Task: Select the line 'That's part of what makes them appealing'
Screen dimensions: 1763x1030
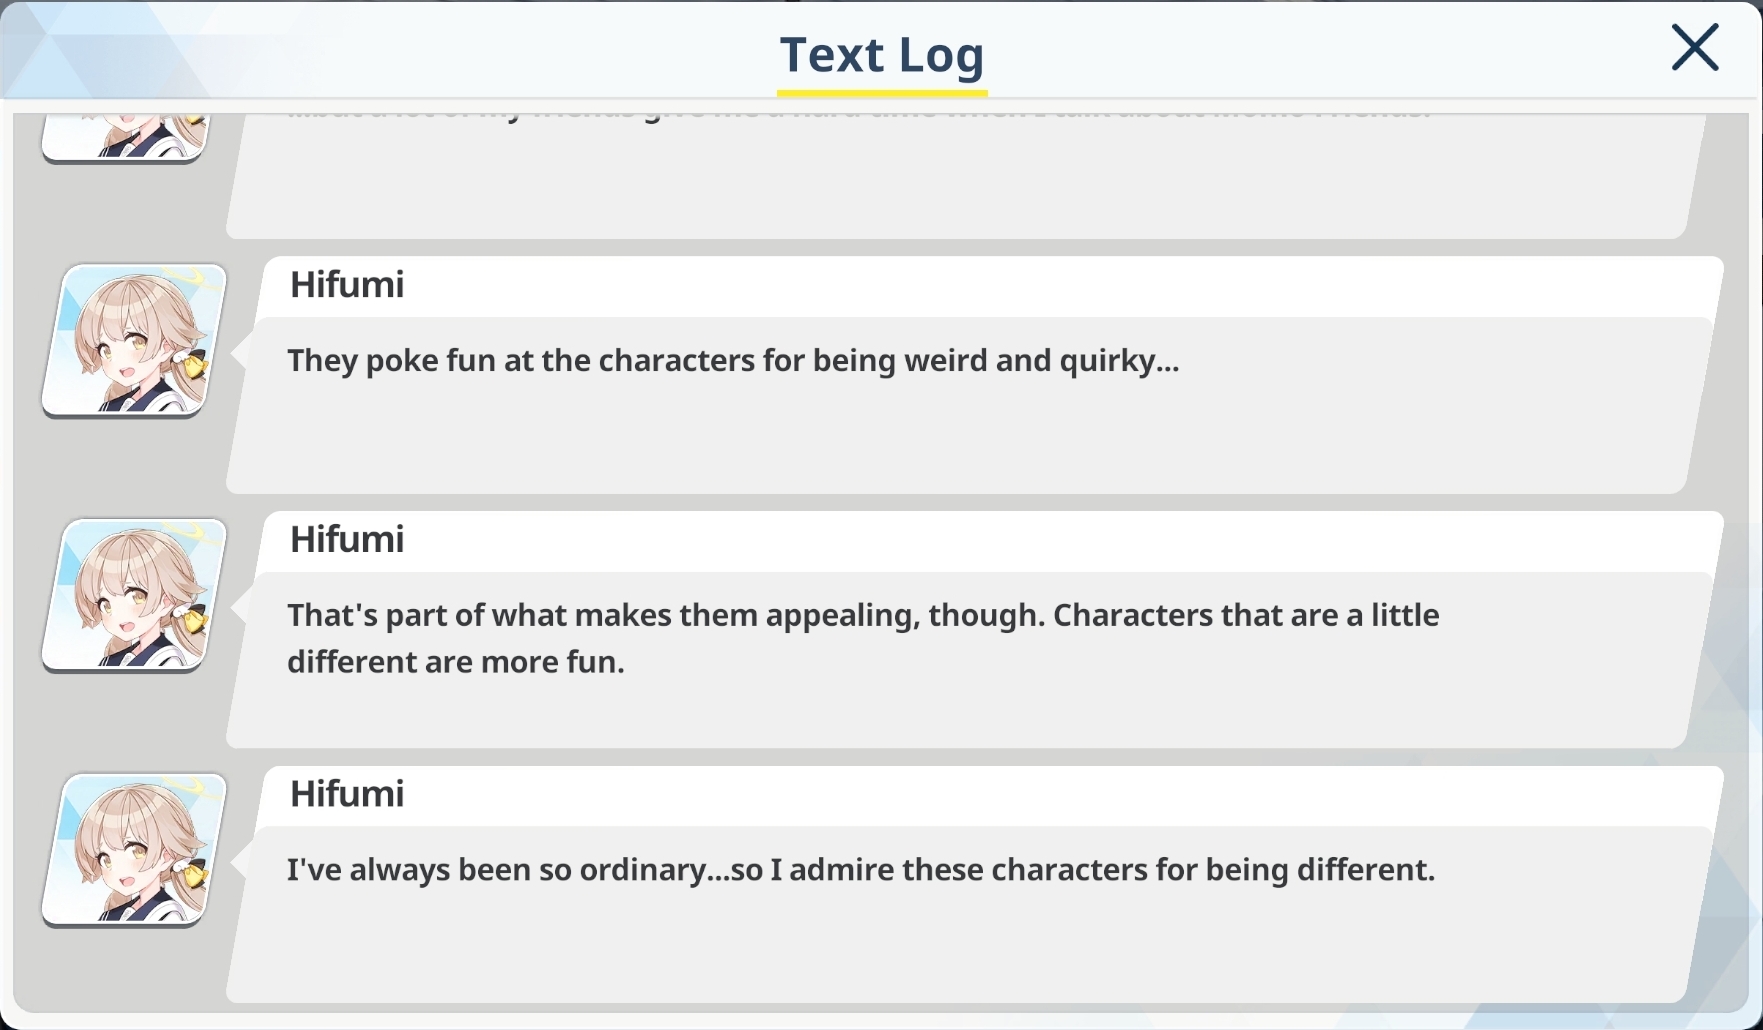Action: (x=863, y=638)
